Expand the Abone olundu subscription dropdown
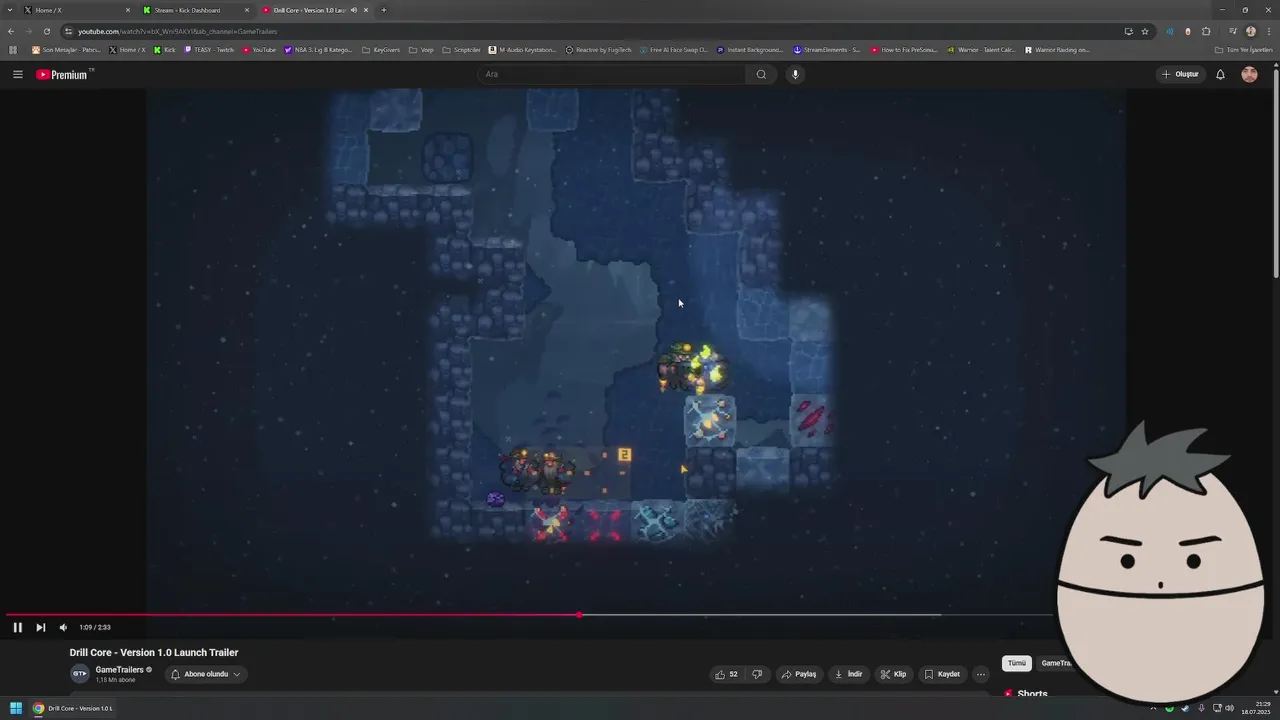 coord(206,674)
